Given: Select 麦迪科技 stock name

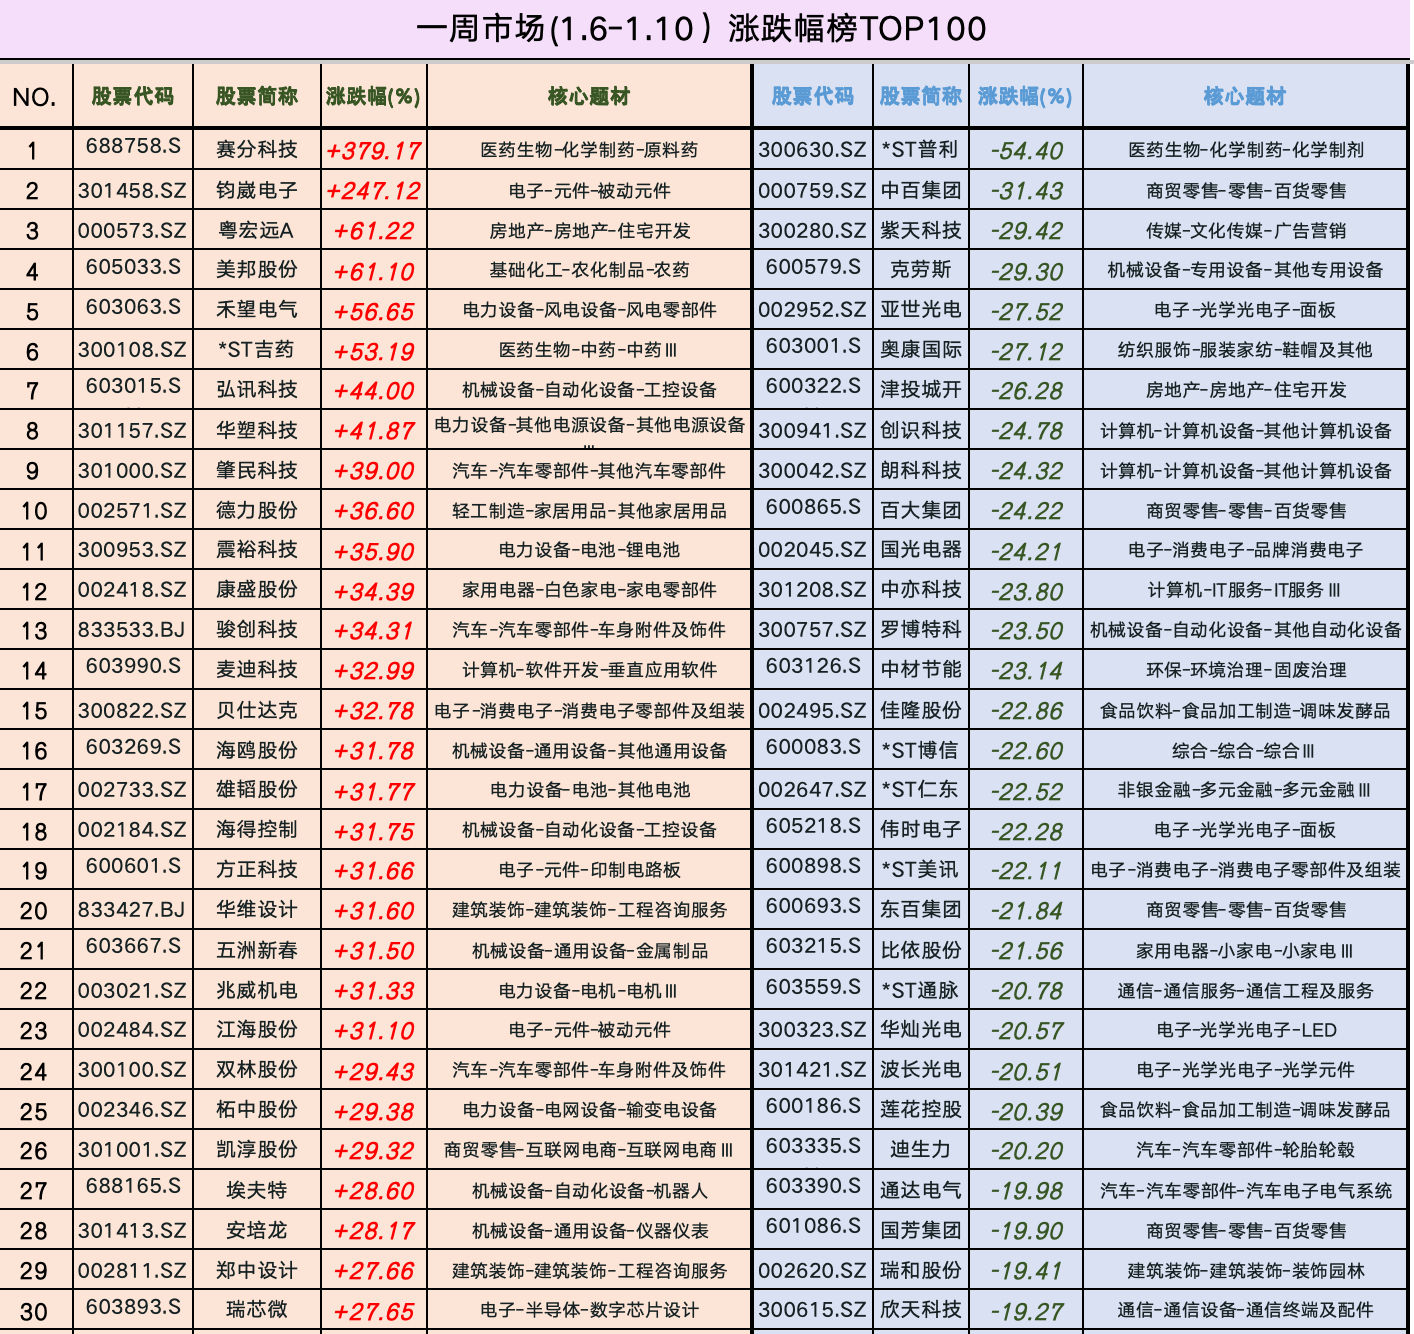Looking at the screenshot, I should click(257, 669).
